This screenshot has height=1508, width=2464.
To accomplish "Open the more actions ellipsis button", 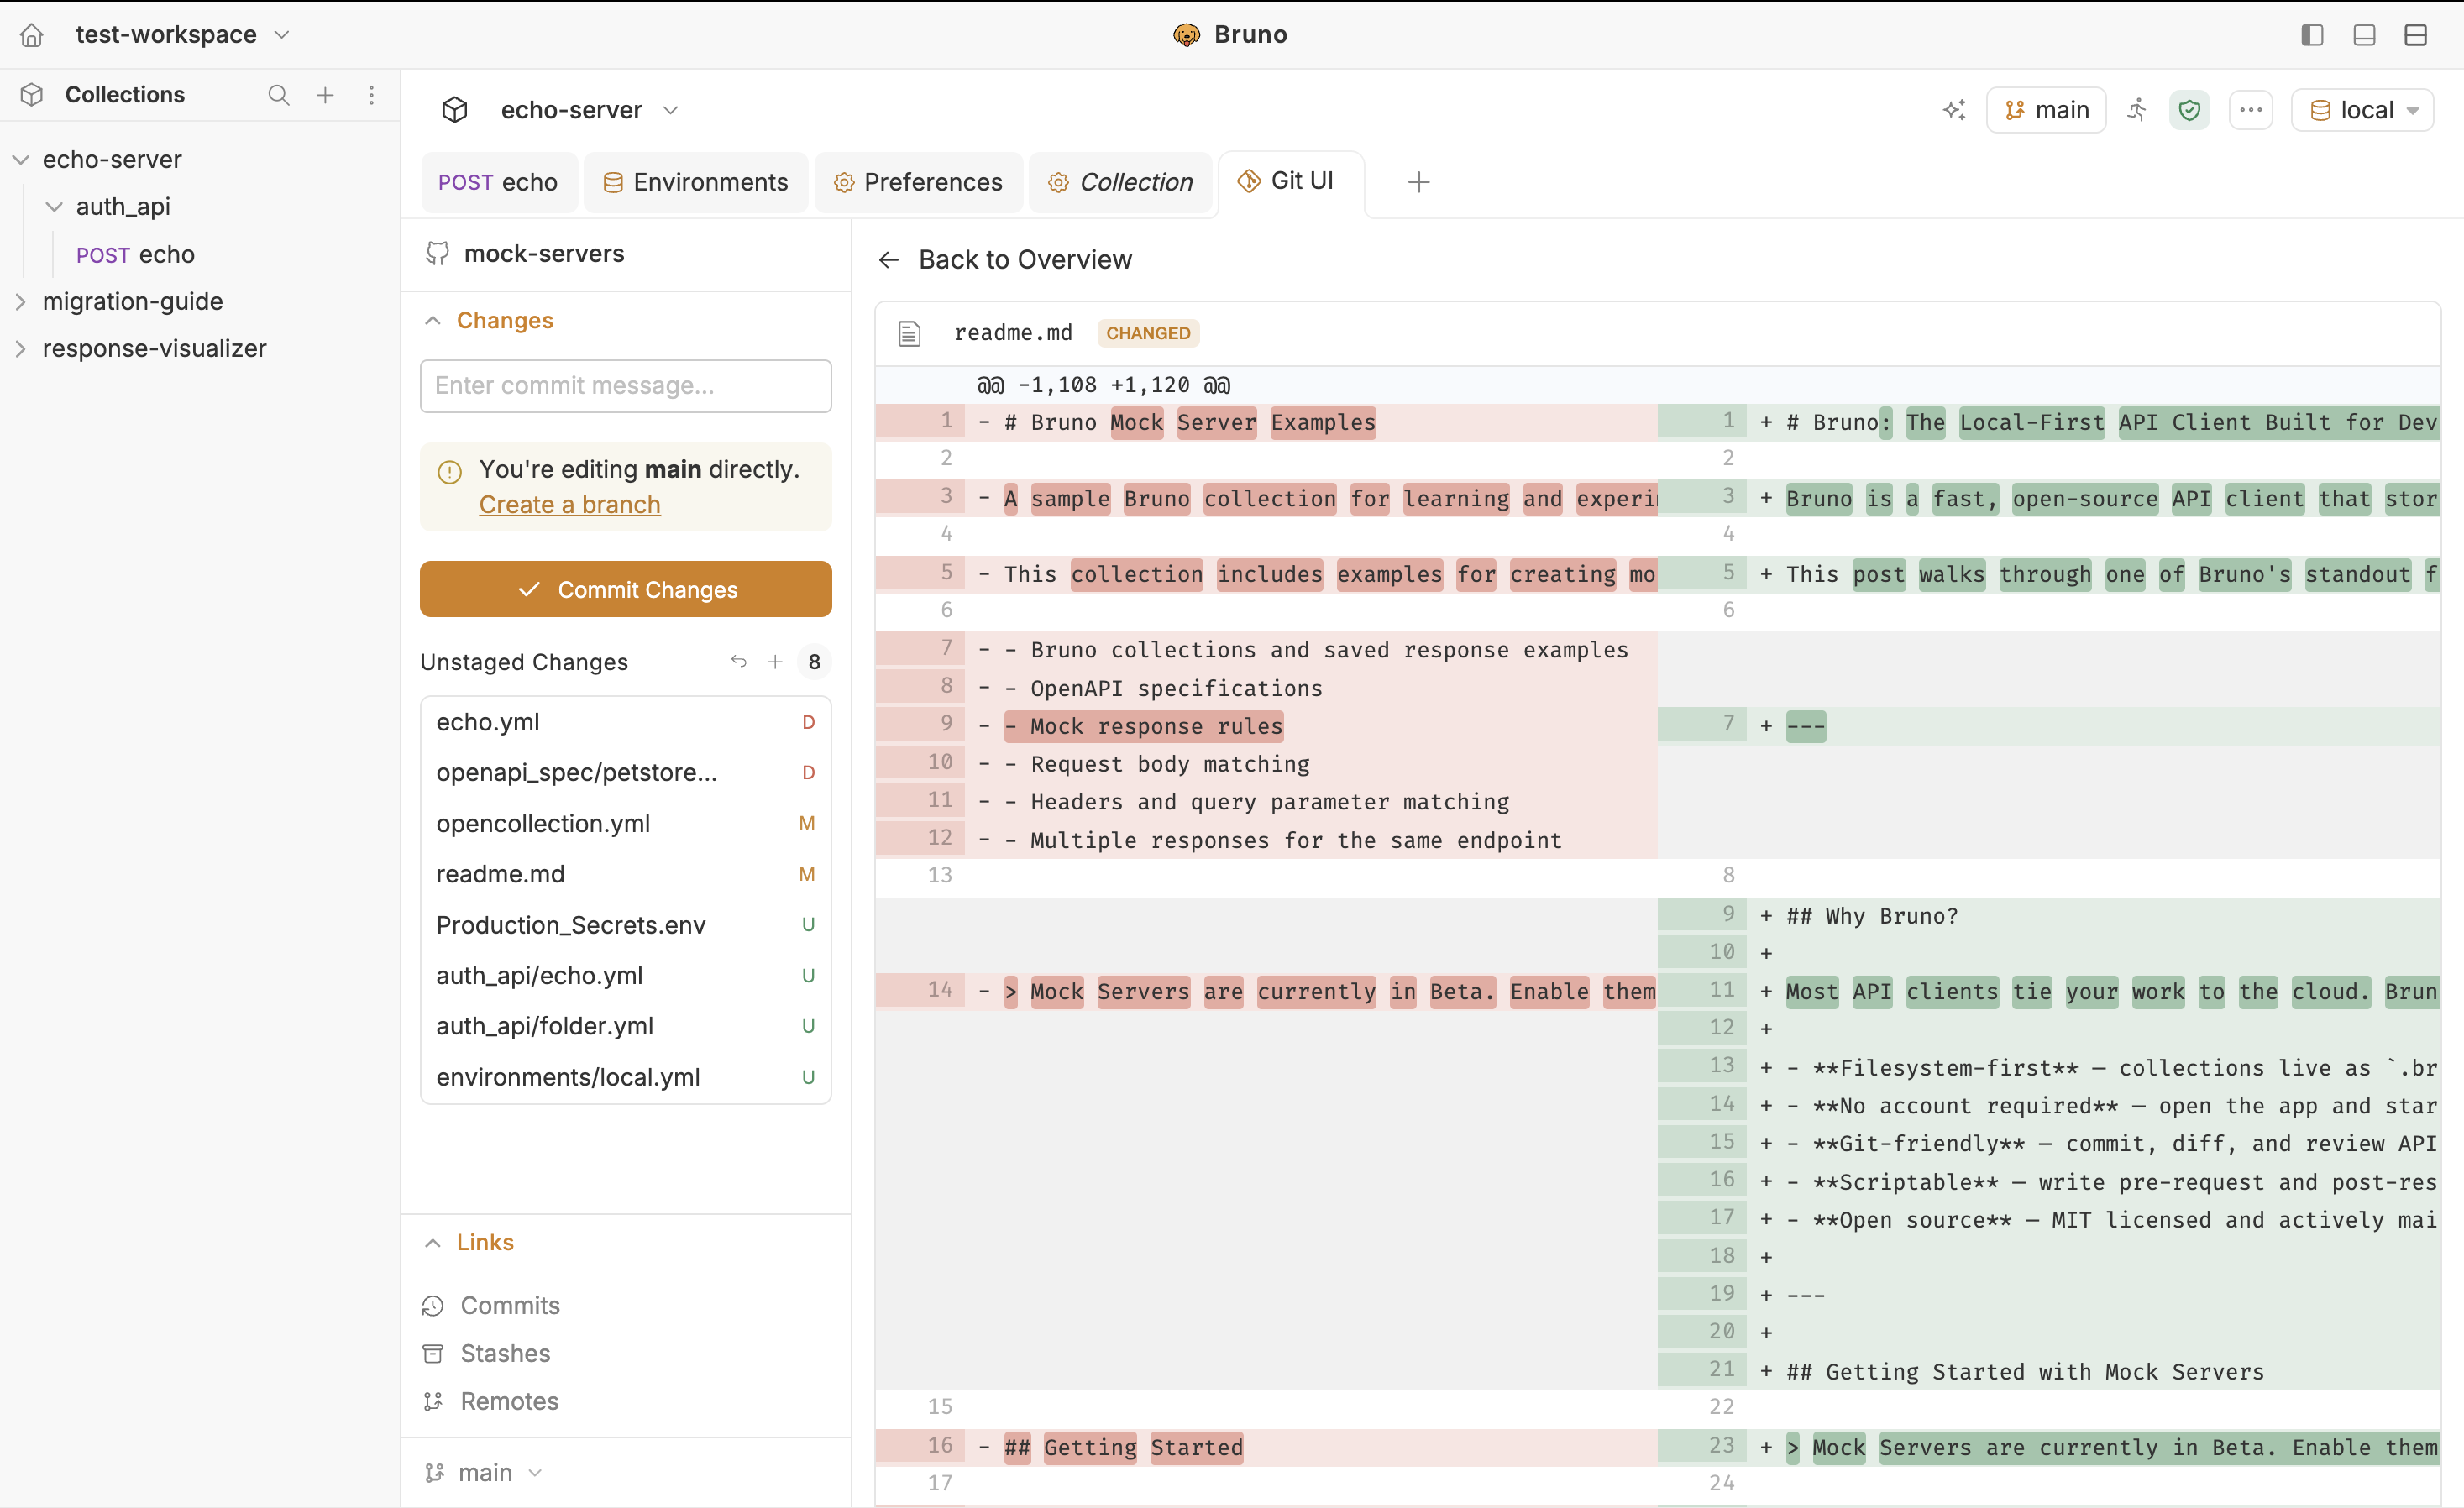I will (x=2250, y=110).
